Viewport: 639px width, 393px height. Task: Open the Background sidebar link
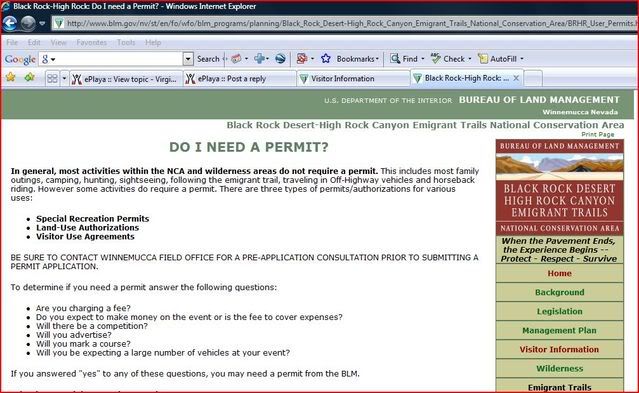[x=560, y=292]
